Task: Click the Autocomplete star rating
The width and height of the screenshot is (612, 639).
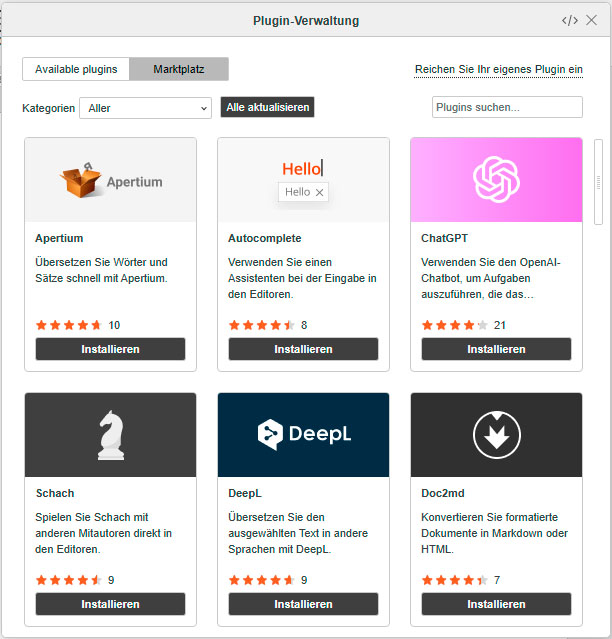Action: (x=262, y=325)
